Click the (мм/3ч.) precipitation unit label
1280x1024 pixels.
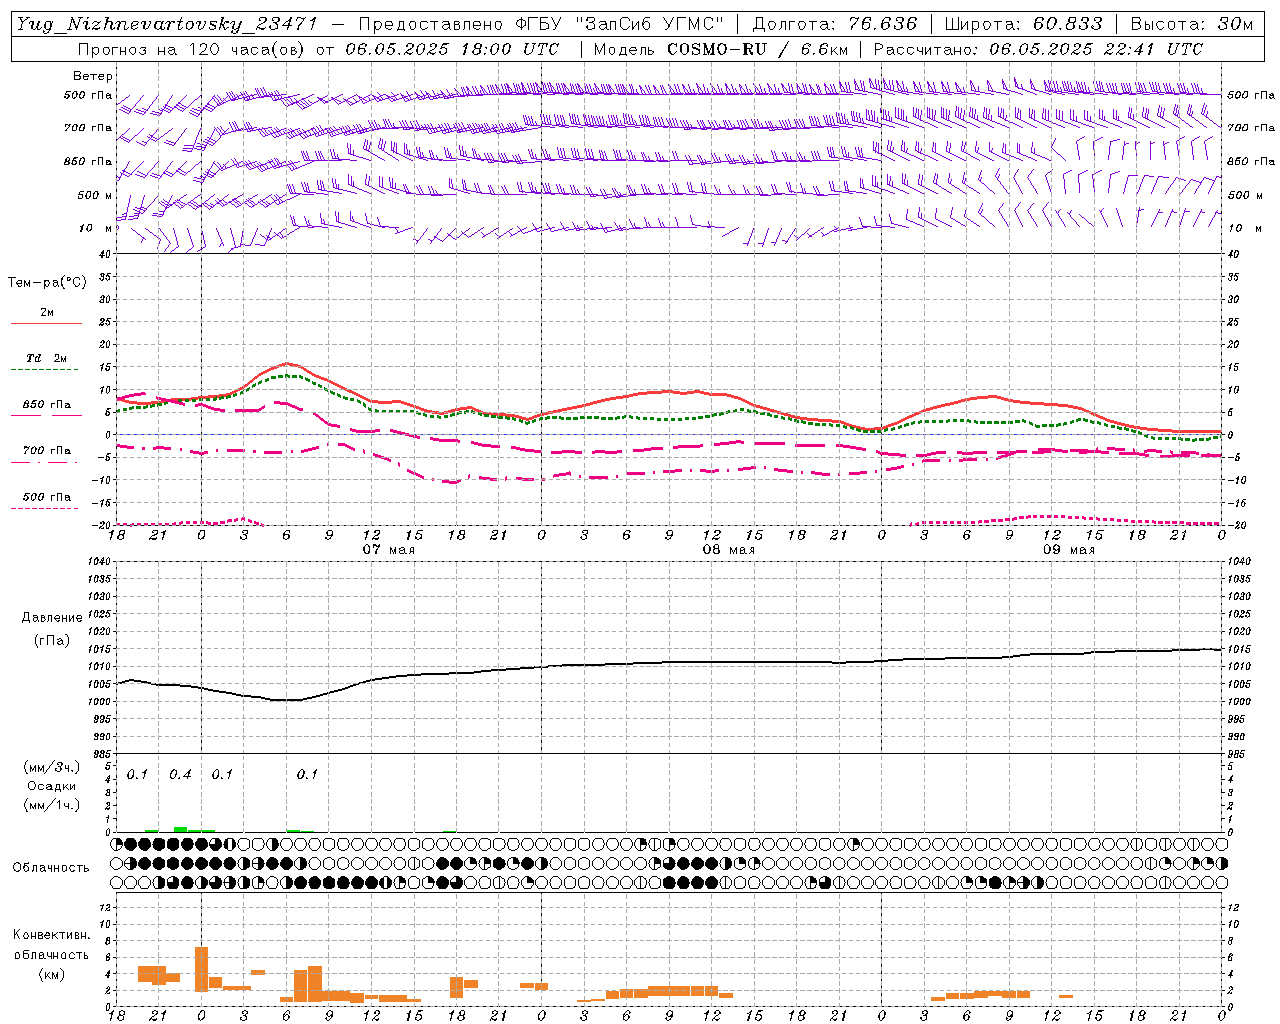click(x=52, y=767)
